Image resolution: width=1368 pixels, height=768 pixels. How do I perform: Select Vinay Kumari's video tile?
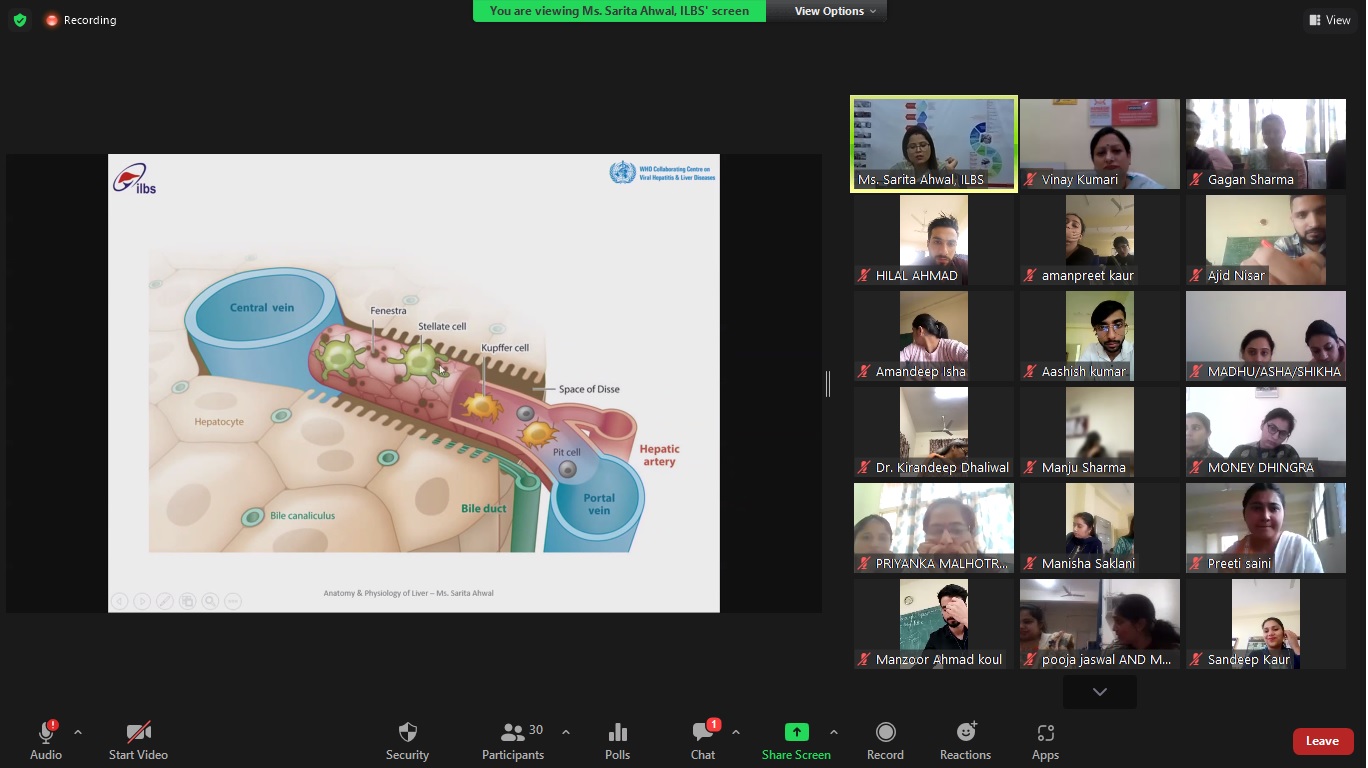tap(1100, 144)
